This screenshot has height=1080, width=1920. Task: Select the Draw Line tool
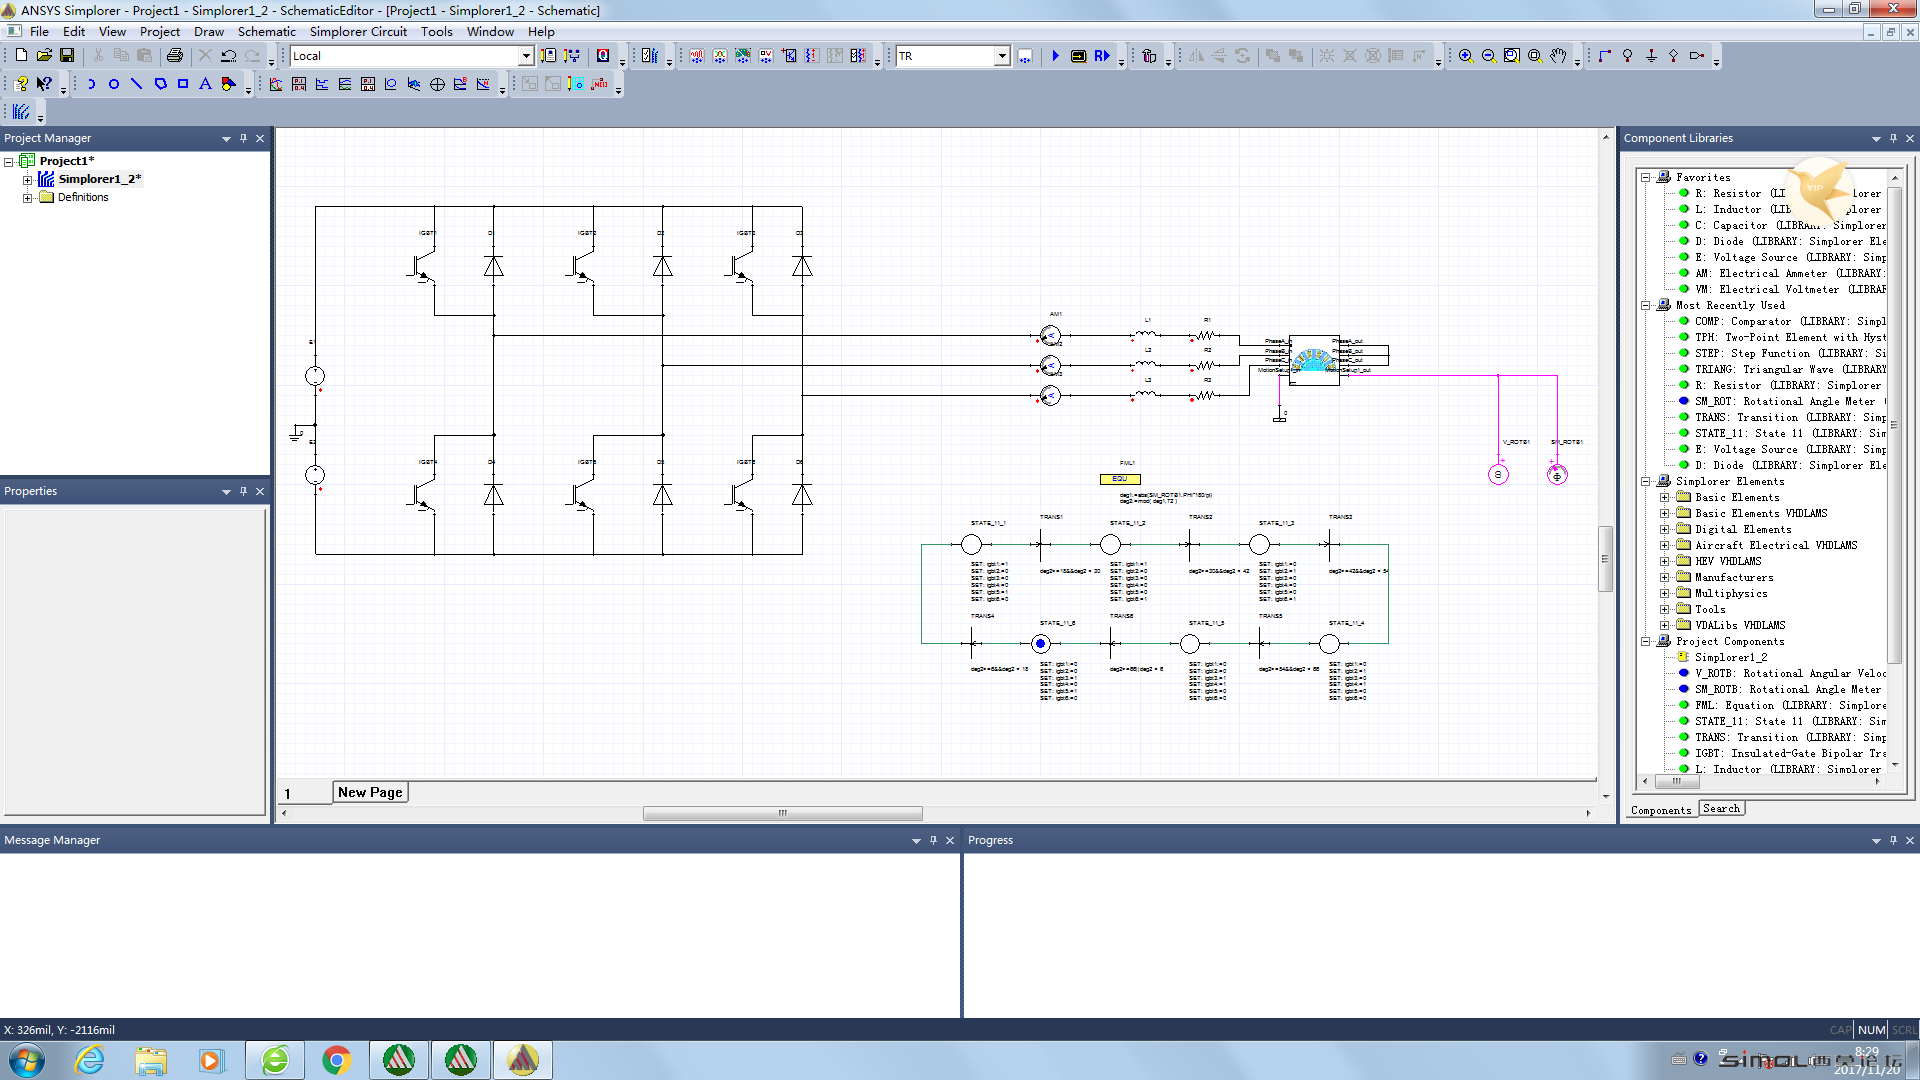[137, 84]
